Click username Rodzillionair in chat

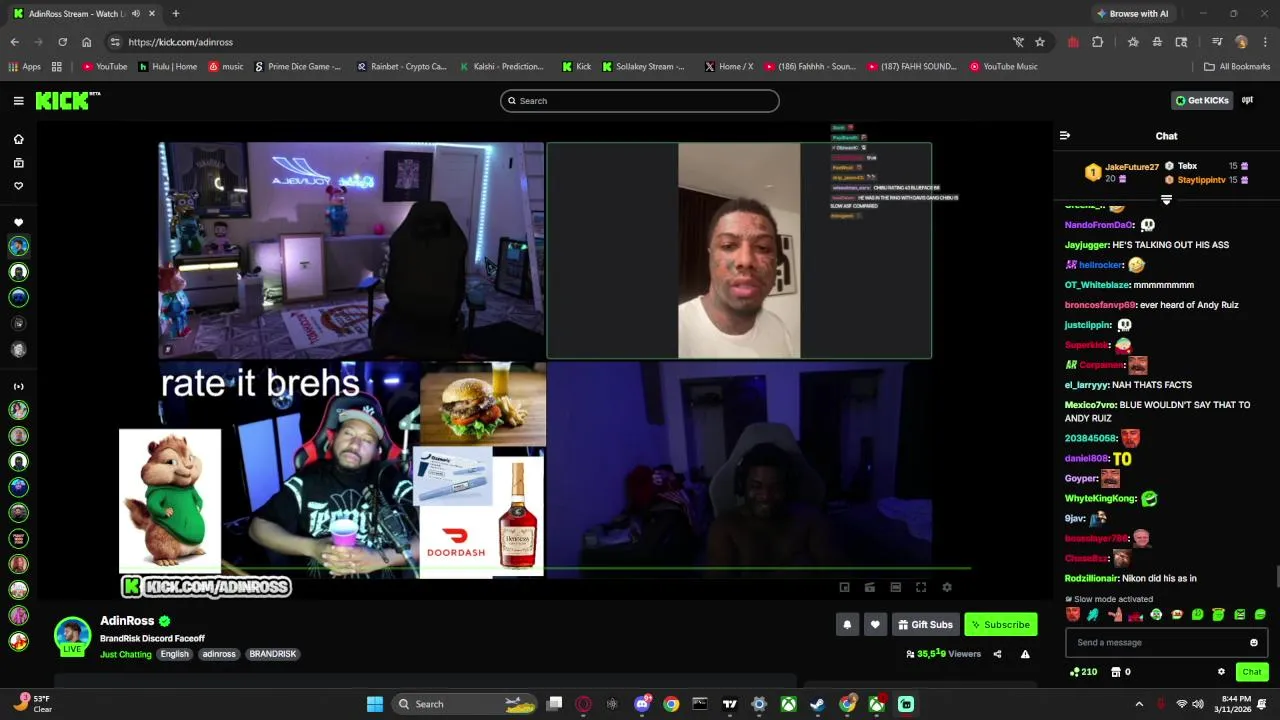[x=1092, y=578]
